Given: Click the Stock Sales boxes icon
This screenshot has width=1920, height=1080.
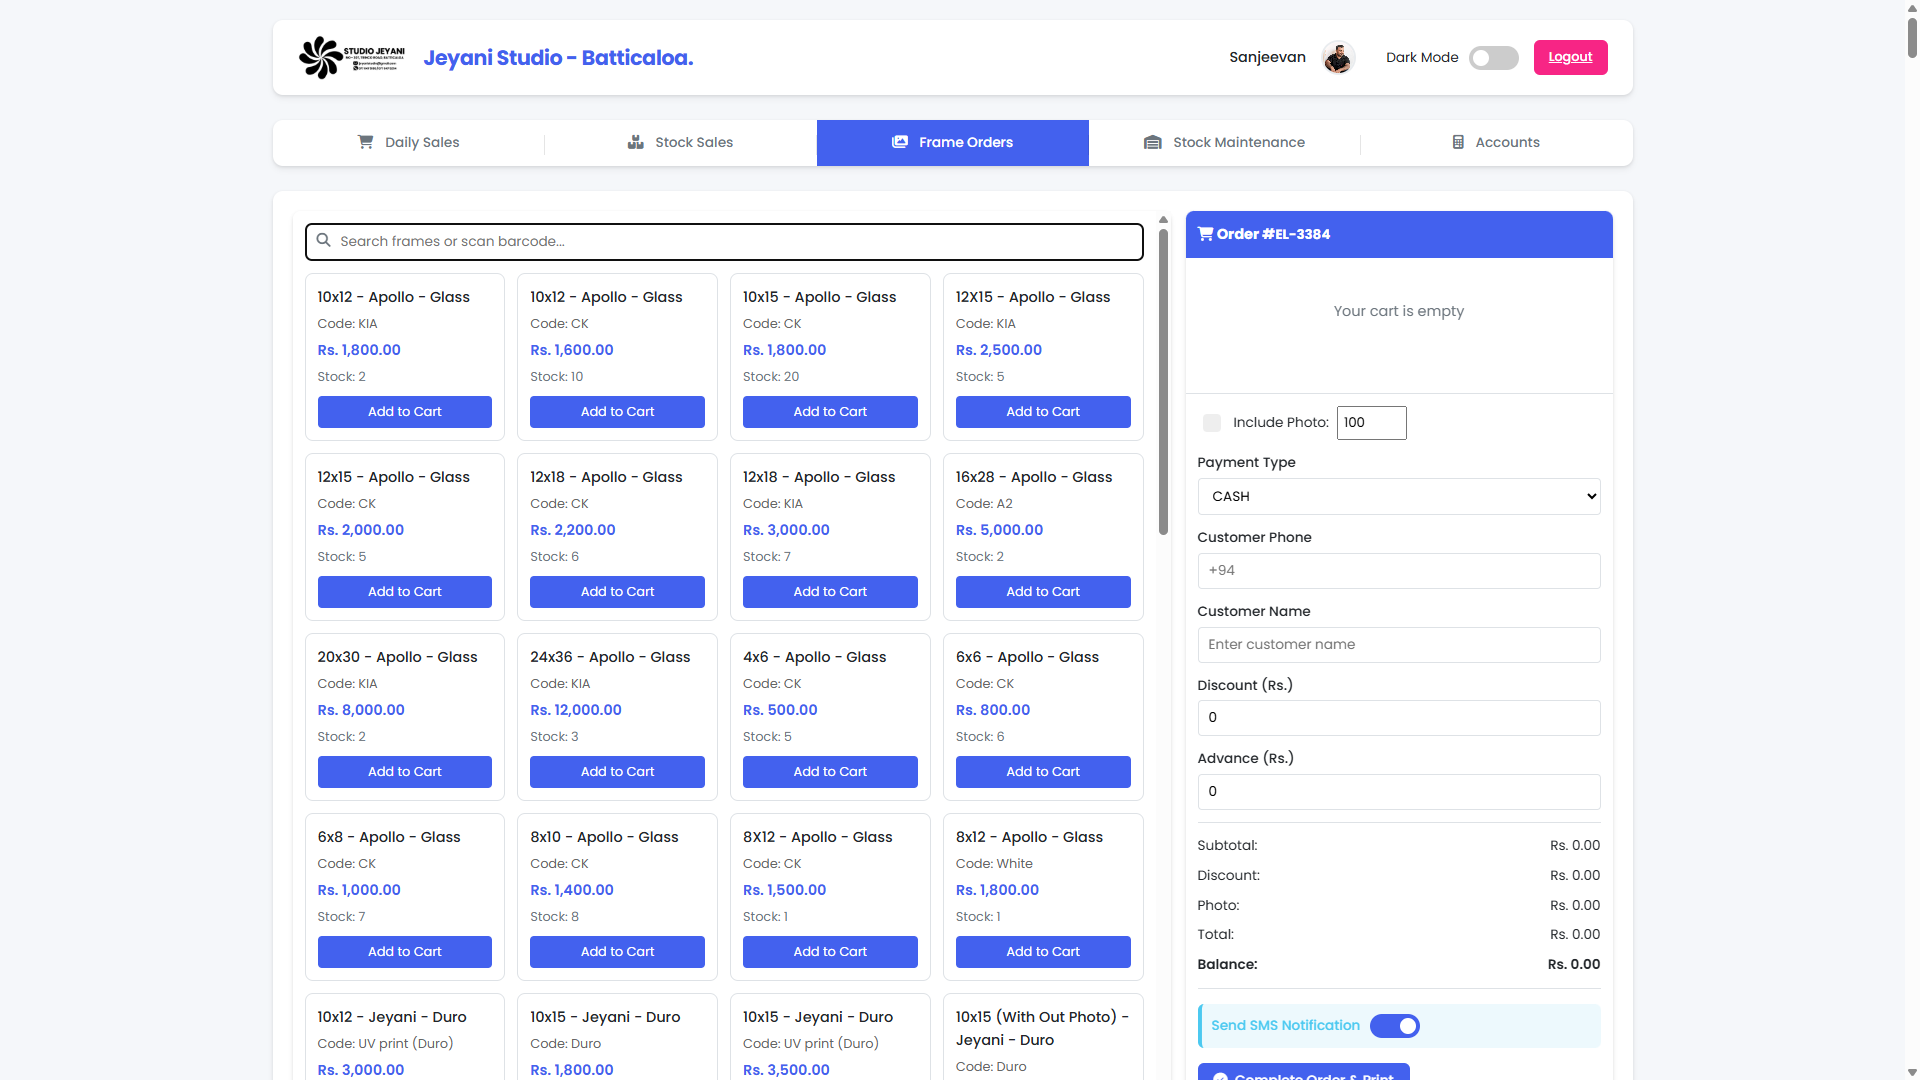Looking at the screenshot, I should tap(635, 142).
